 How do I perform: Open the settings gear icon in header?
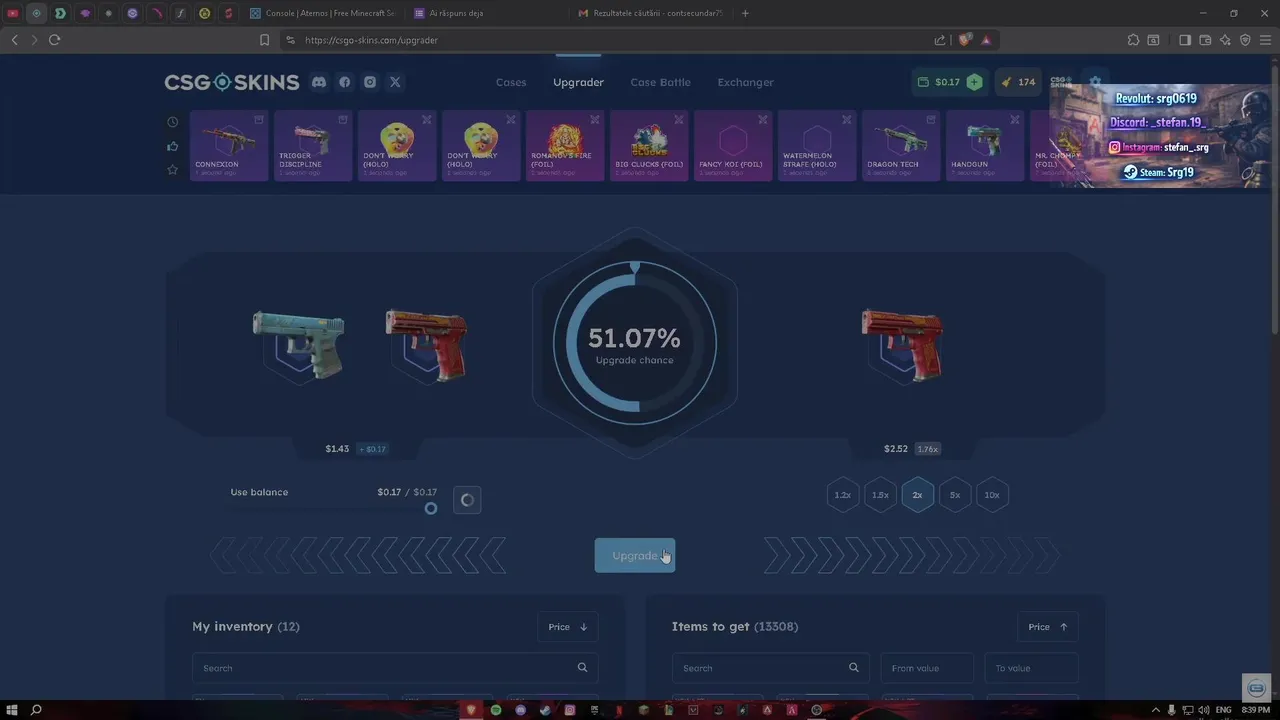pos(1095,82)
